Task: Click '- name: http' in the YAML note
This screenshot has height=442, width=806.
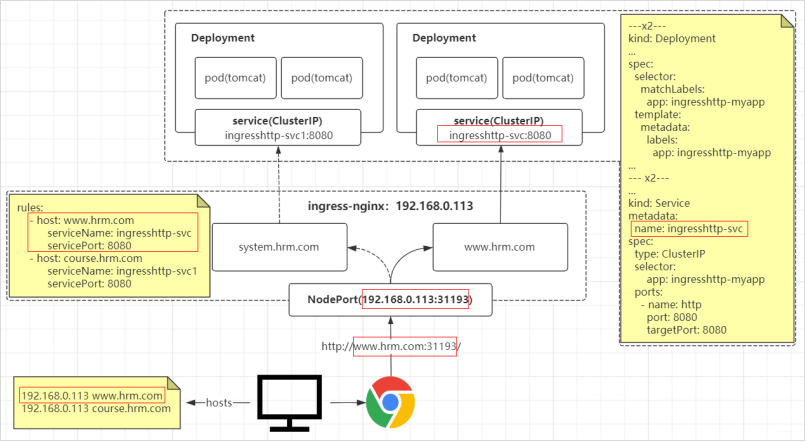Action: click(671, 305)
